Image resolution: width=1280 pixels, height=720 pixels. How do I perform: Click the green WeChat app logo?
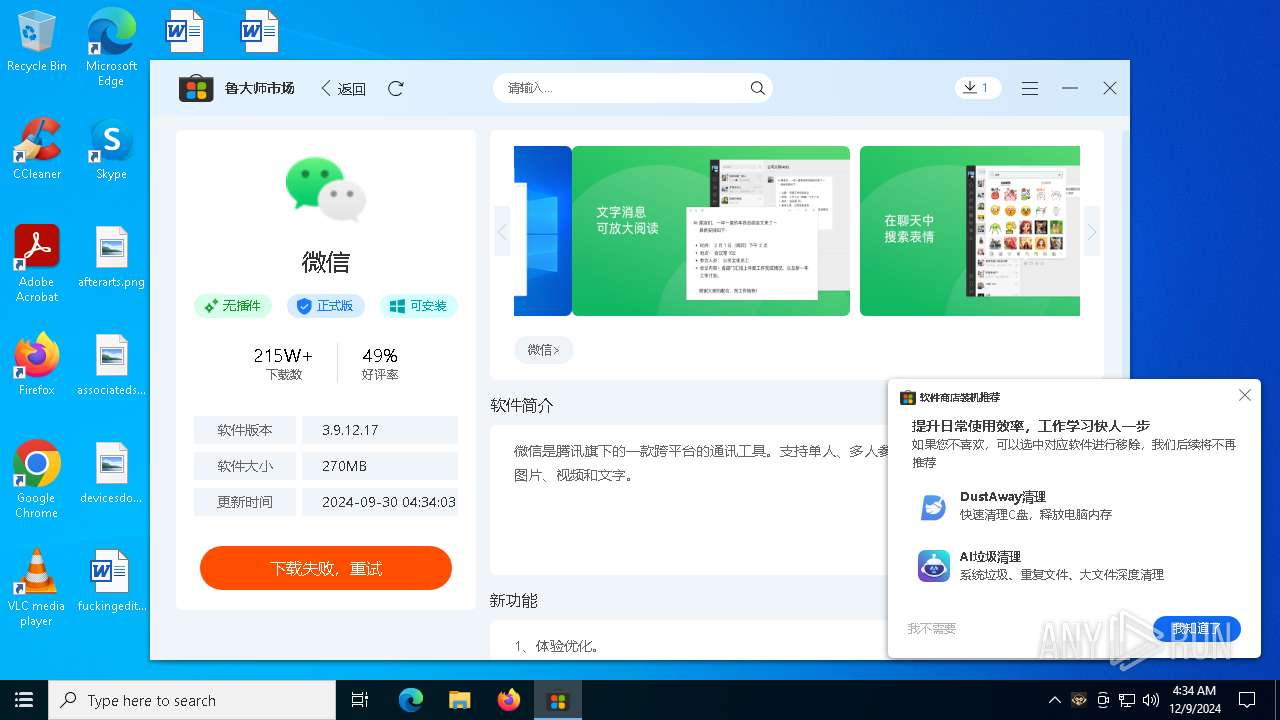[x=326, y=188]
